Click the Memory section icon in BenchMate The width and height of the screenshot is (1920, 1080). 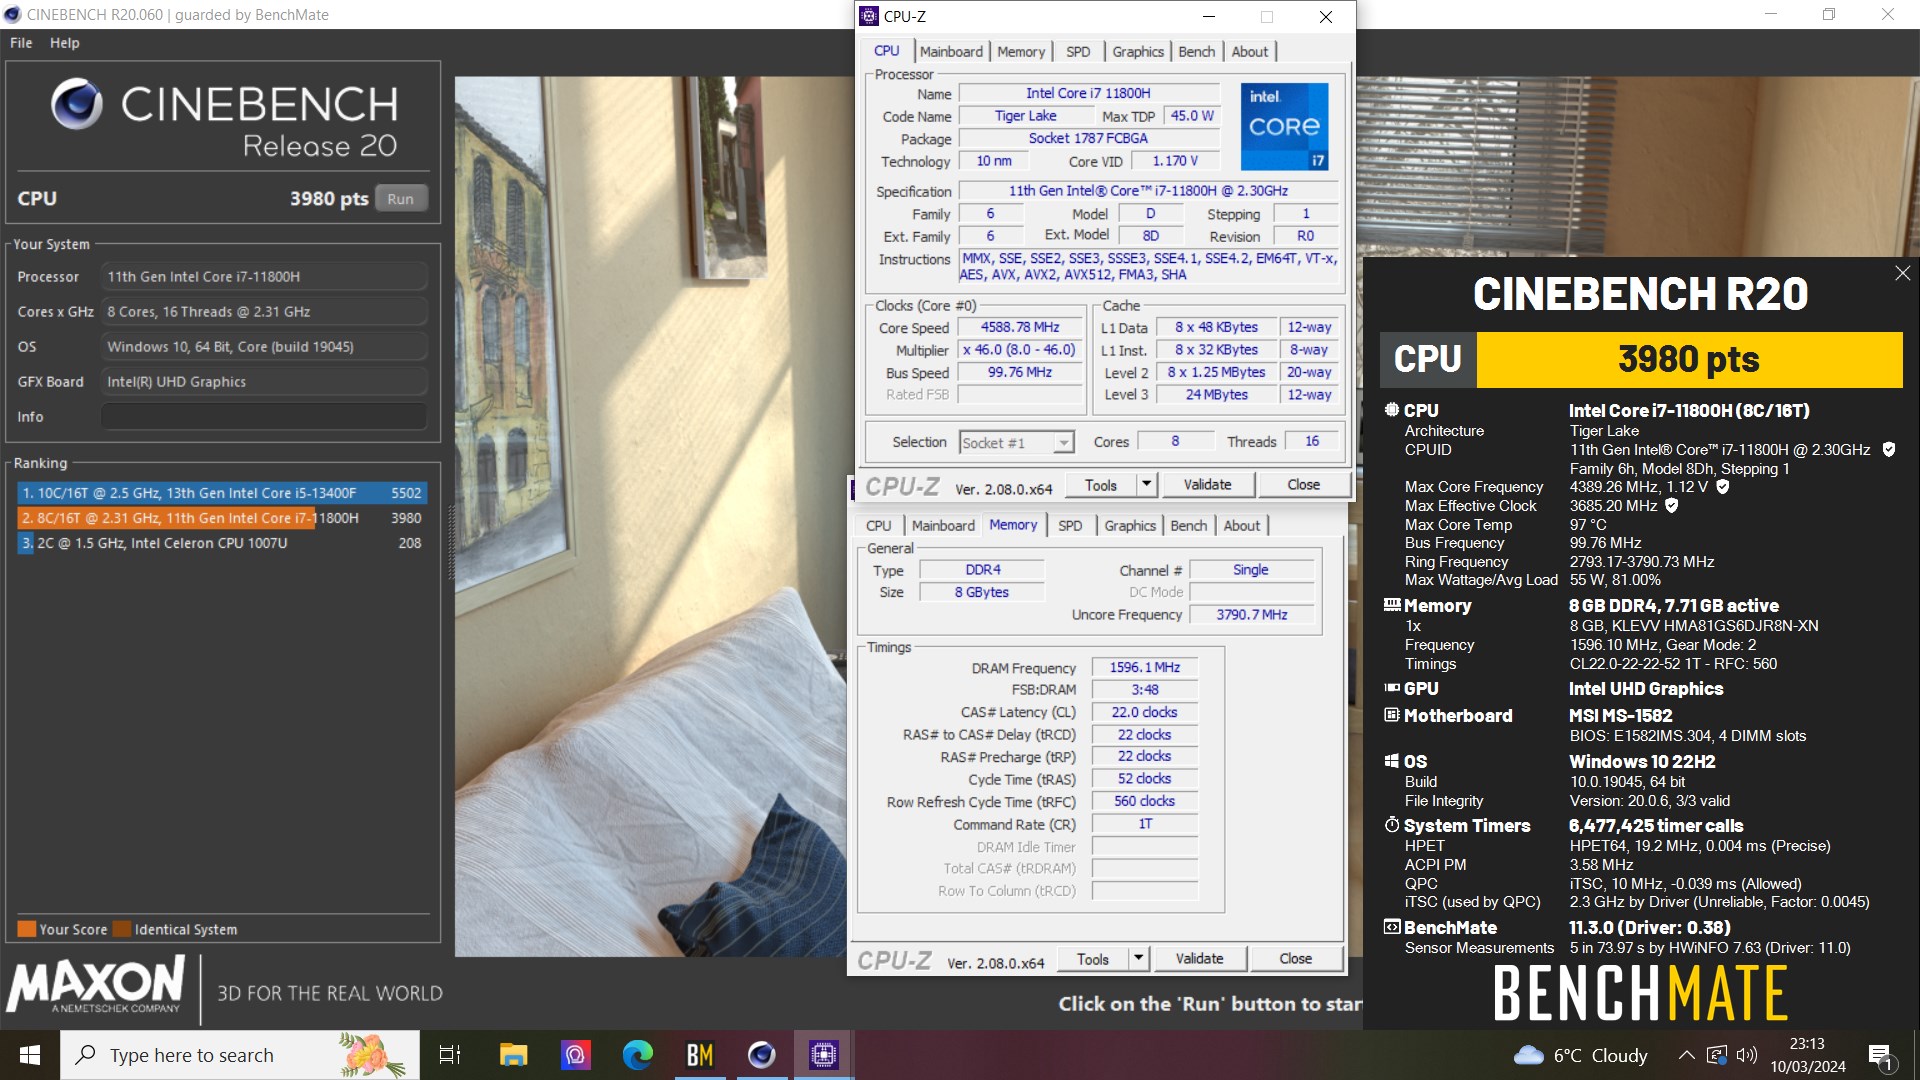1392,605
